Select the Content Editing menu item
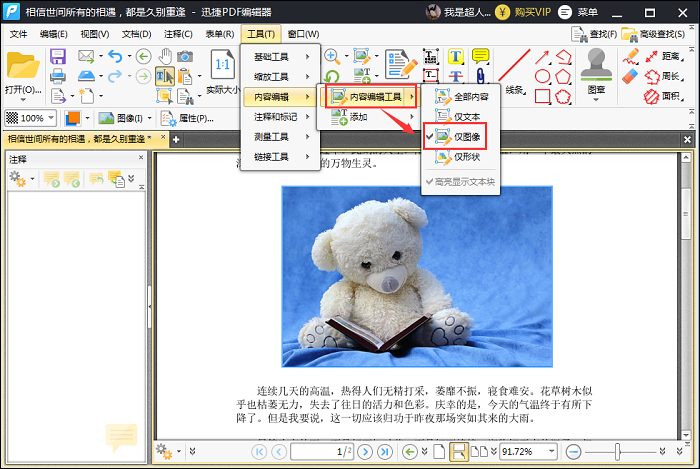 tap(280, 97)
